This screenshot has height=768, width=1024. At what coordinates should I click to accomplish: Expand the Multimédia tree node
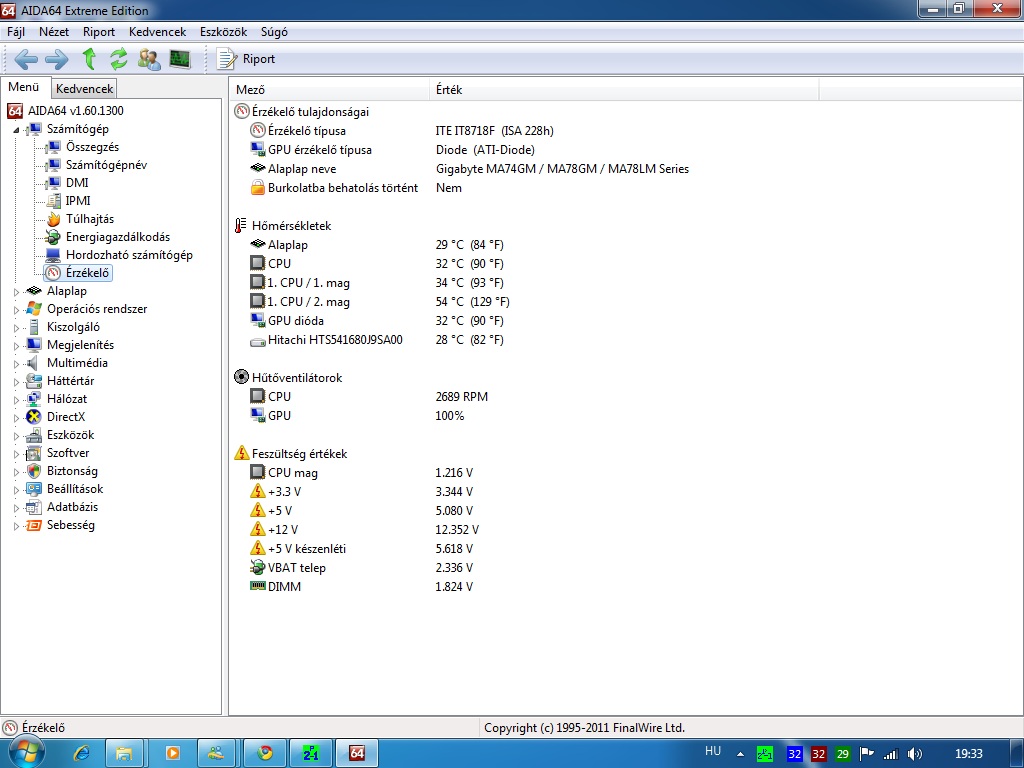click(x=16, y=364)
